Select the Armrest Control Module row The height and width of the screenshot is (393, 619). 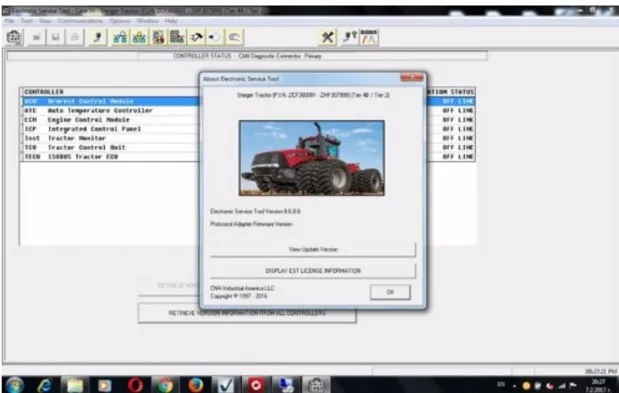tap(248, 101)
